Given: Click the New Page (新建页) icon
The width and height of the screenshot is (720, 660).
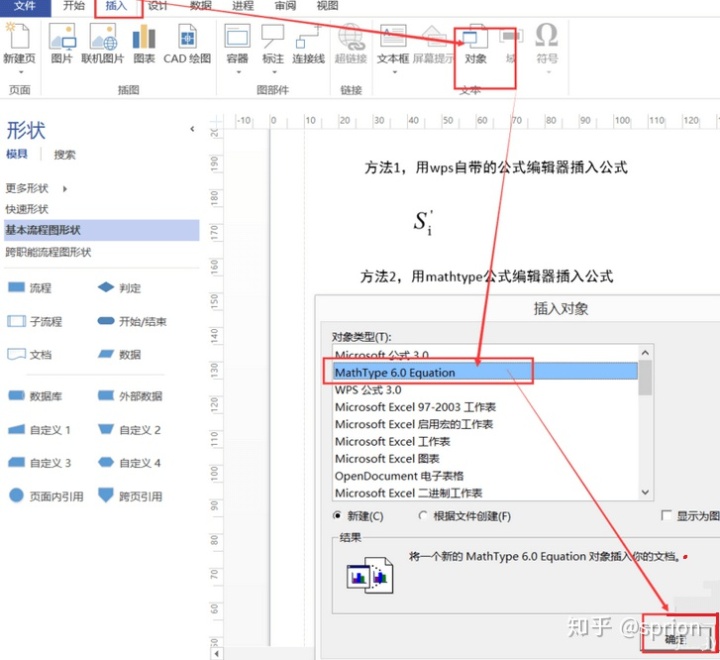Looking at the screenshot, I should [19, 36].
